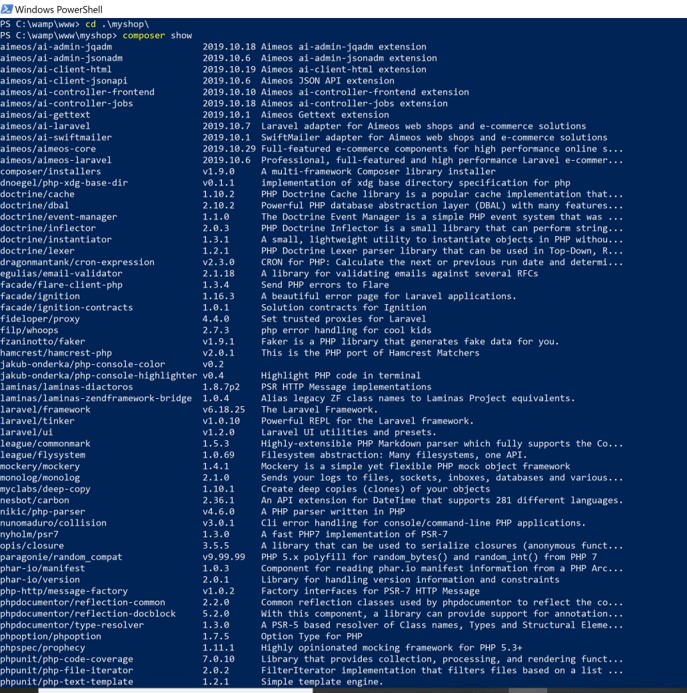The width and height of the screenshot is (687, 693).
Task: Click 'The Laravel Framework.' description text
Action: click(319, 410)
